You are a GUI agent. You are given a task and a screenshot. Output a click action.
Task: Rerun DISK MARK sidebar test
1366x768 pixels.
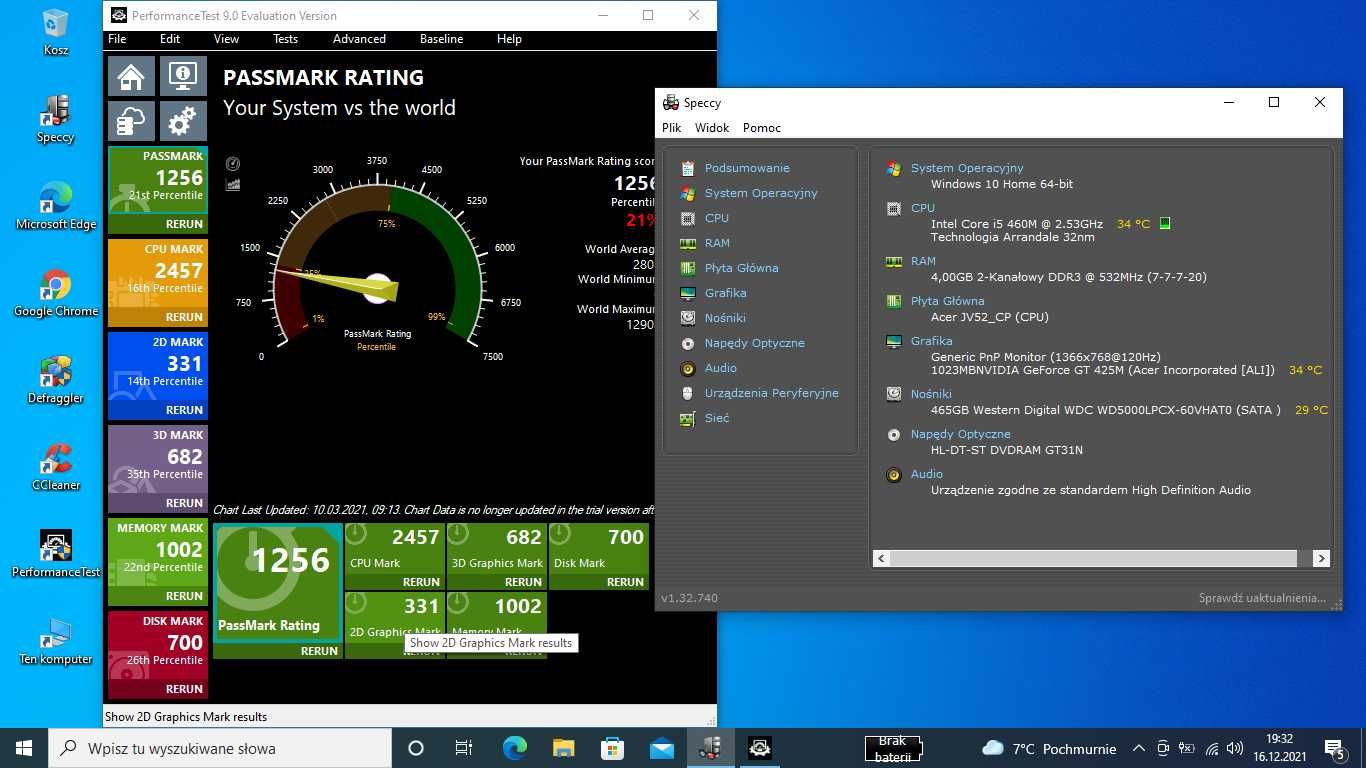click(x=184, y=689)
